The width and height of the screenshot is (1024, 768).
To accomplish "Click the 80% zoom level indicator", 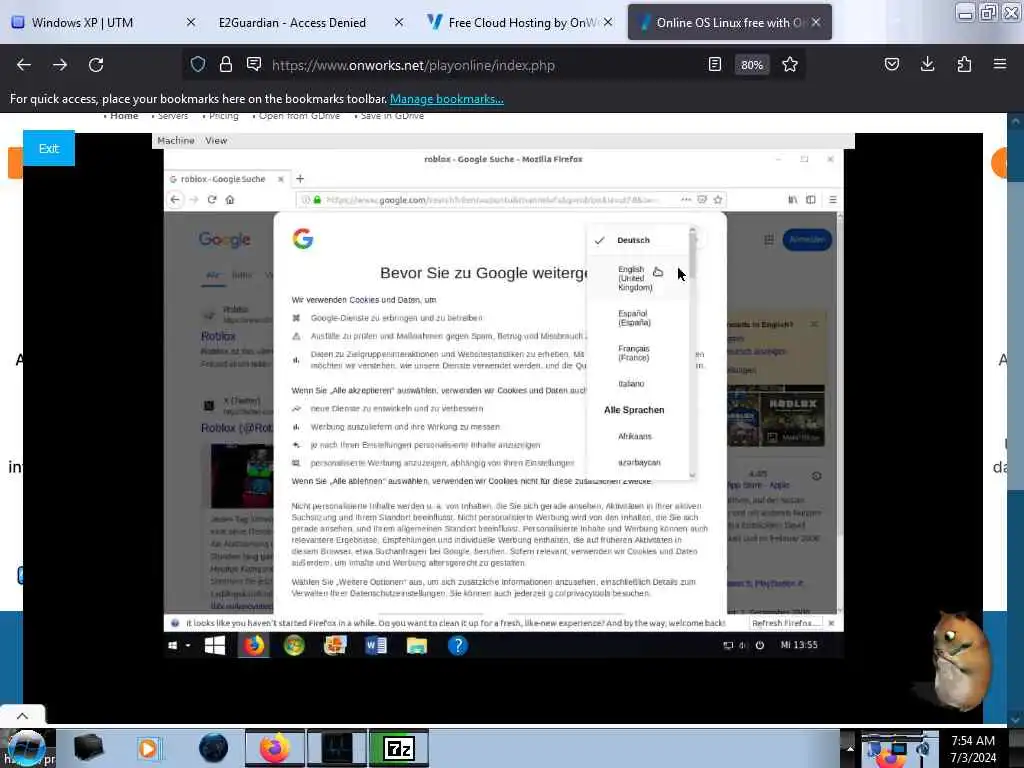I will [752, 65].
